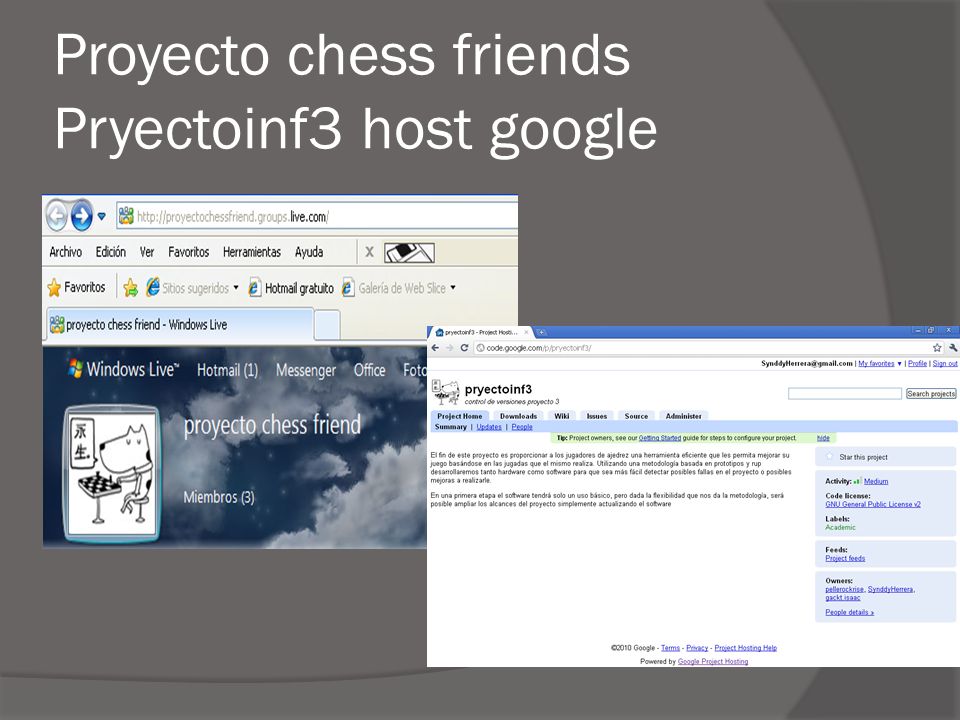The width and height of the screenshot is (960, 720).
Task: Open the GNU General Public License v2 link
Action: pyautogui.click(x=872, y=504)
